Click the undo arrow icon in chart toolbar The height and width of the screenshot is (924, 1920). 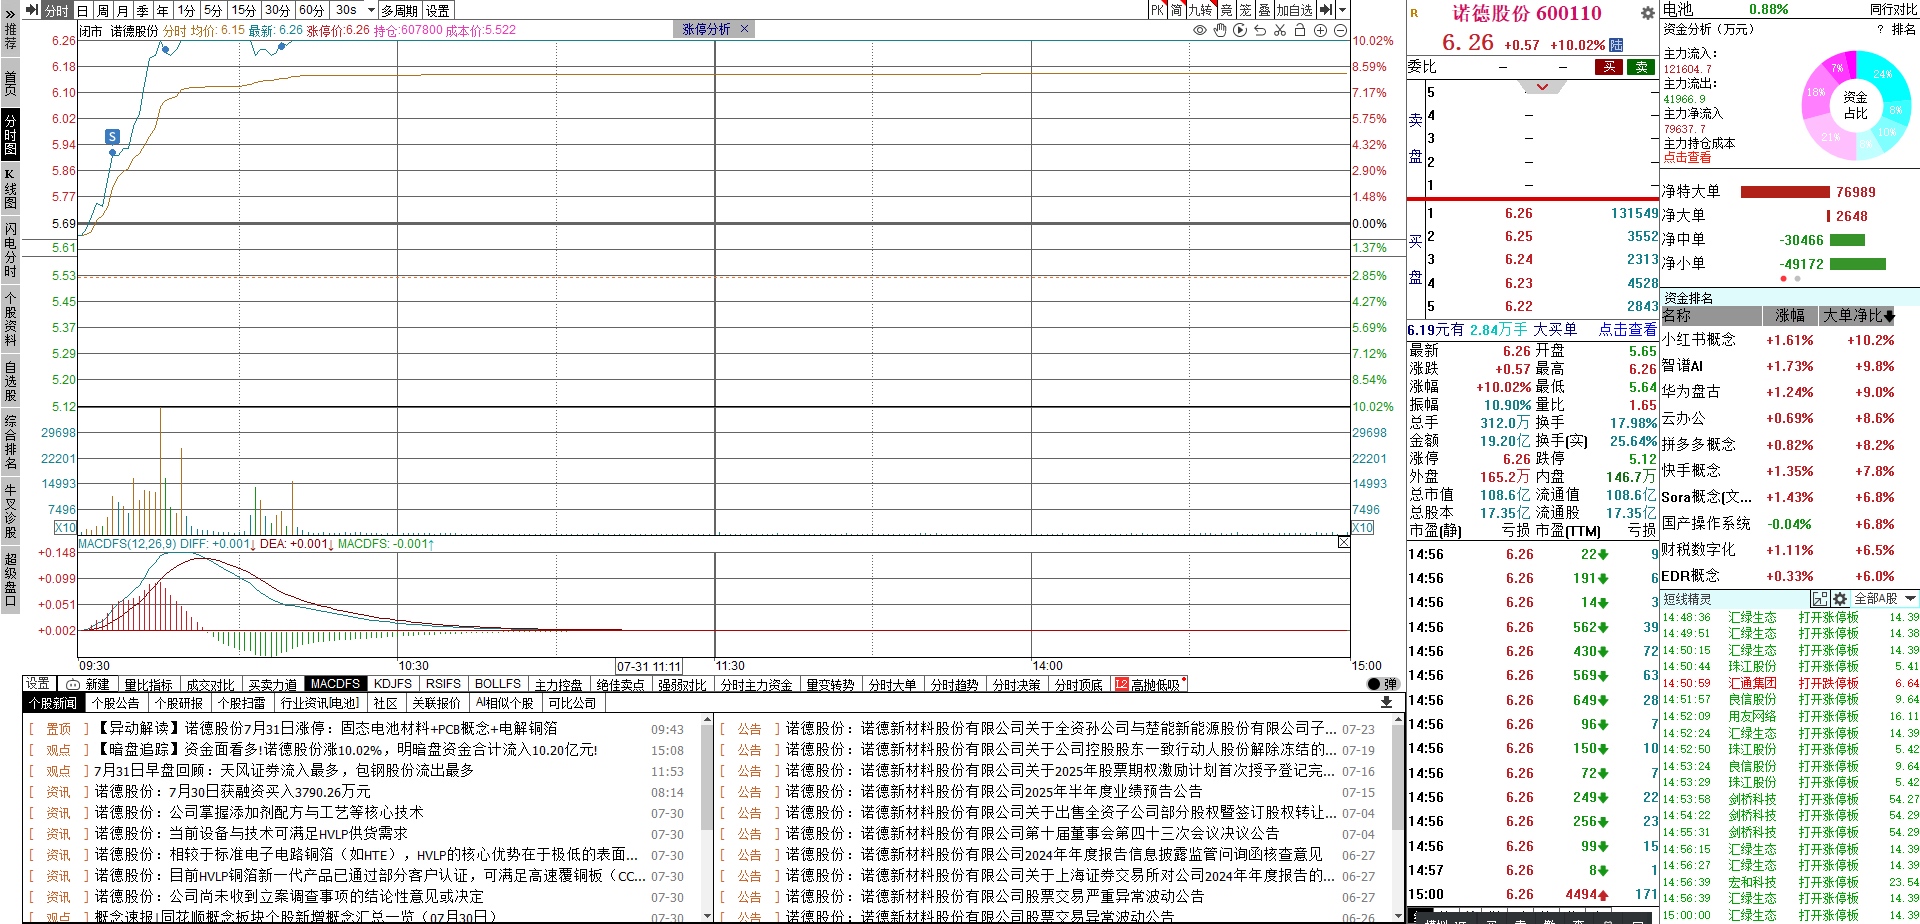coord(1260,30)
